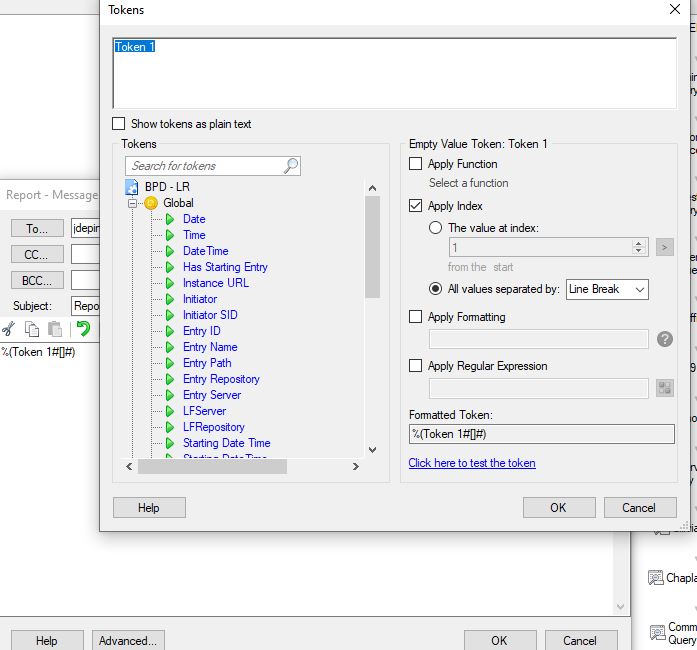
Task: Click the Comm Query activity icon
Action: click(x=657, y=633)
